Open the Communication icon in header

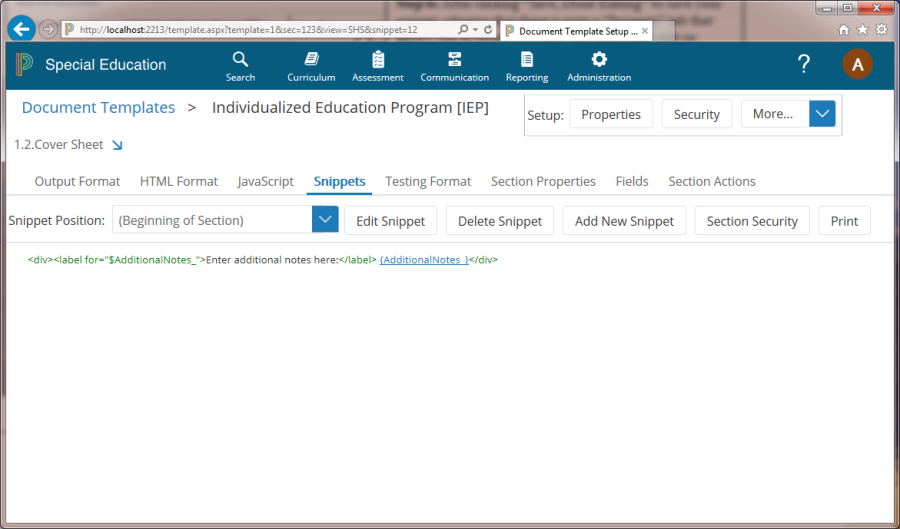[454, 60]
